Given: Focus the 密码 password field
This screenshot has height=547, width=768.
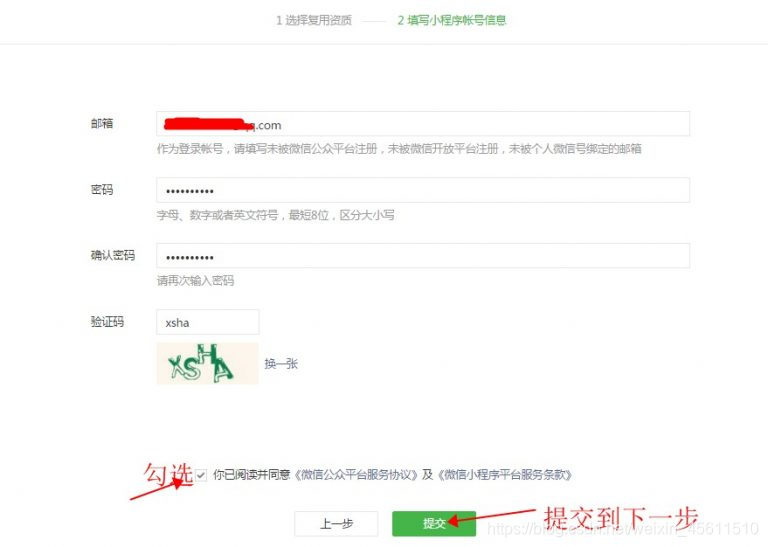Looking at the screenshot, I should (423, 190).
